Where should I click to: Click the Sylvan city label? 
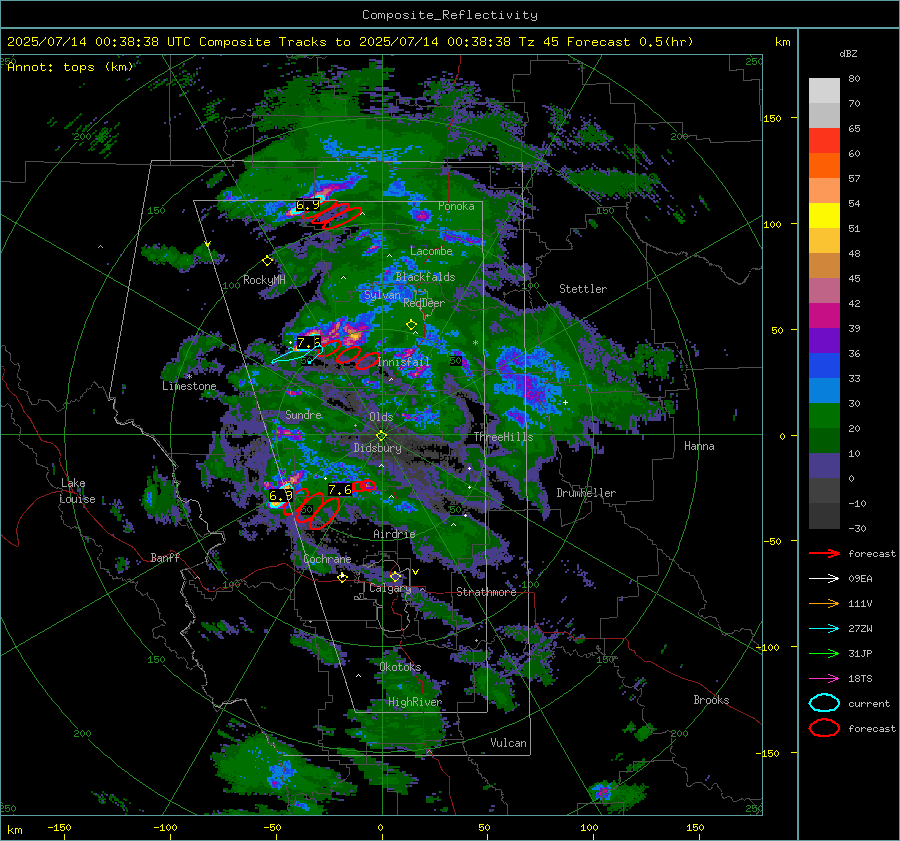[x=382, y=296]
